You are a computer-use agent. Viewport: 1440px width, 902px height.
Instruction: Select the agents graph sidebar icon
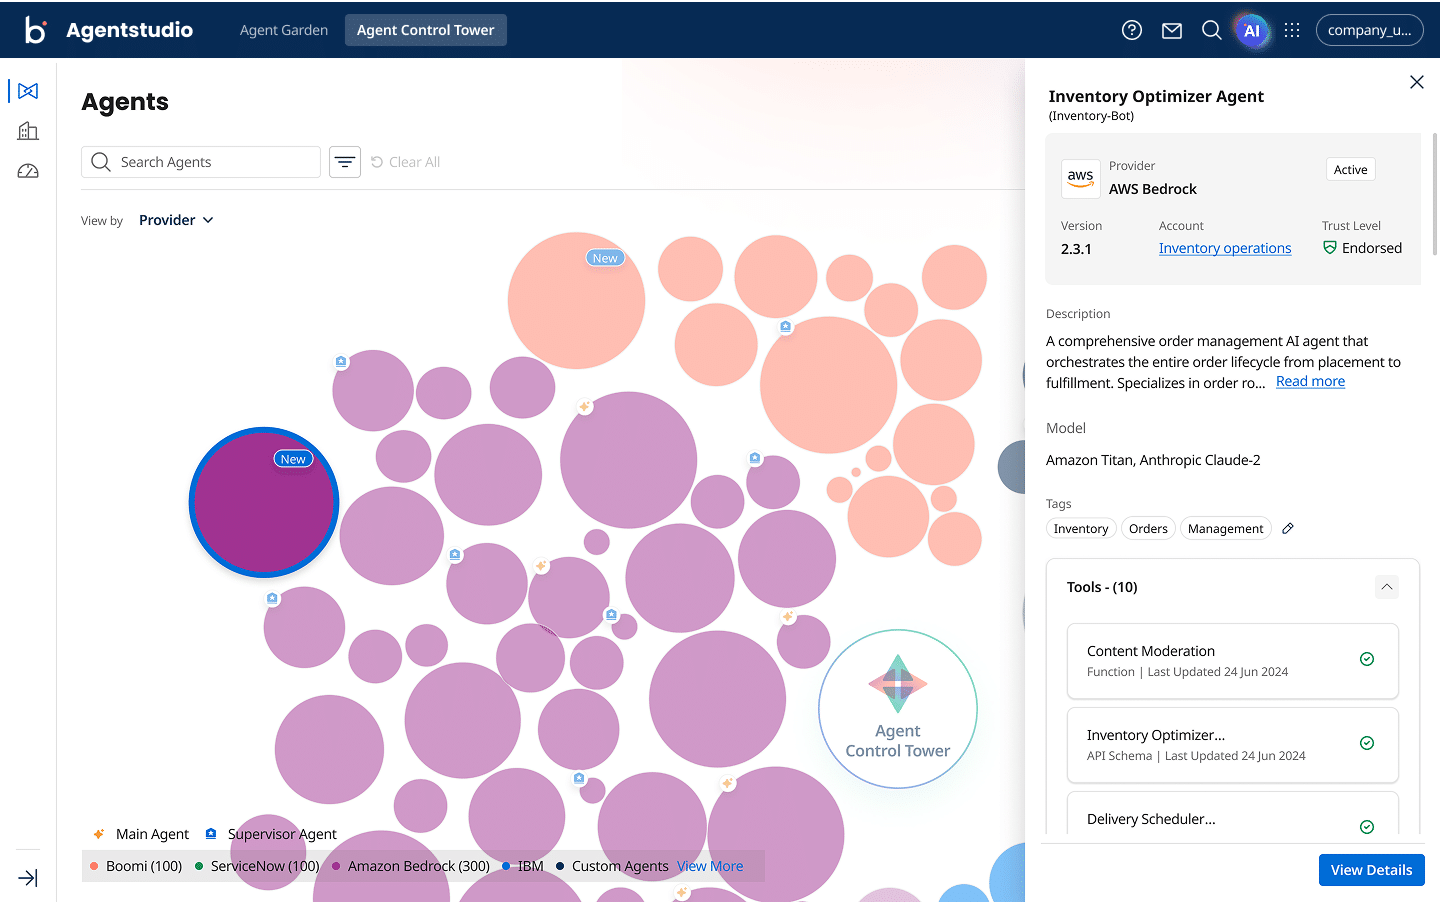[28, 91]
